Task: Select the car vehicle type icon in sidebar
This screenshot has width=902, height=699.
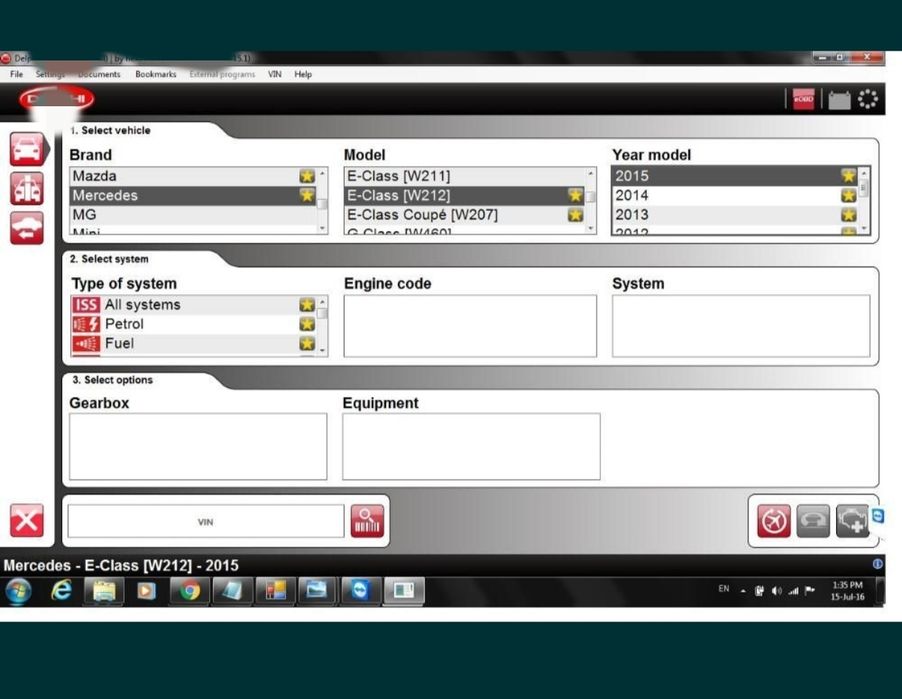Action: (27, 150)
